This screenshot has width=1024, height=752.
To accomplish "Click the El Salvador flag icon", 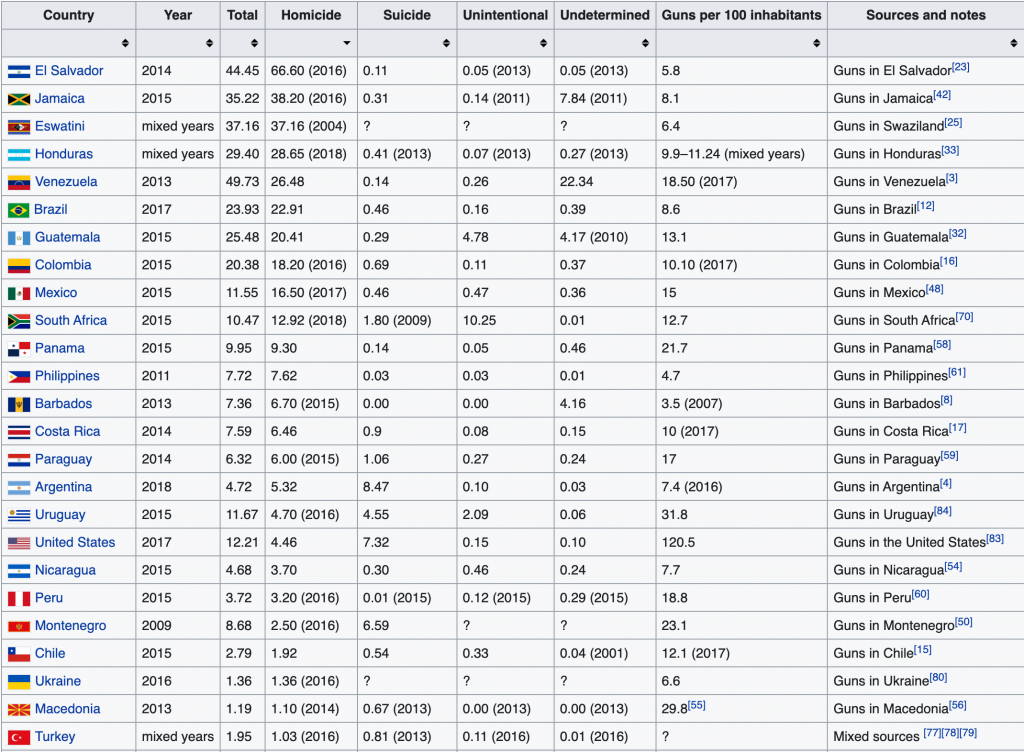I will (x=19, y=71).
